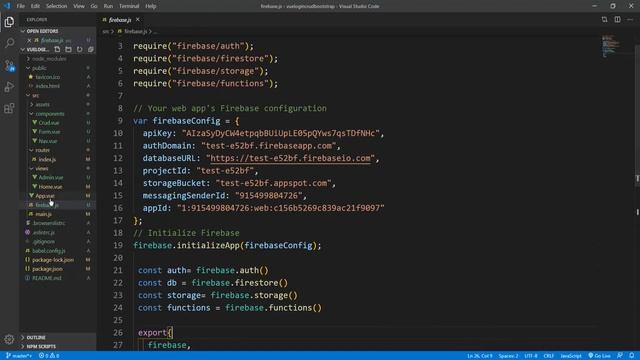Expand the node_modules folder
Screen dimensions: 640x360
coord(49,59)
